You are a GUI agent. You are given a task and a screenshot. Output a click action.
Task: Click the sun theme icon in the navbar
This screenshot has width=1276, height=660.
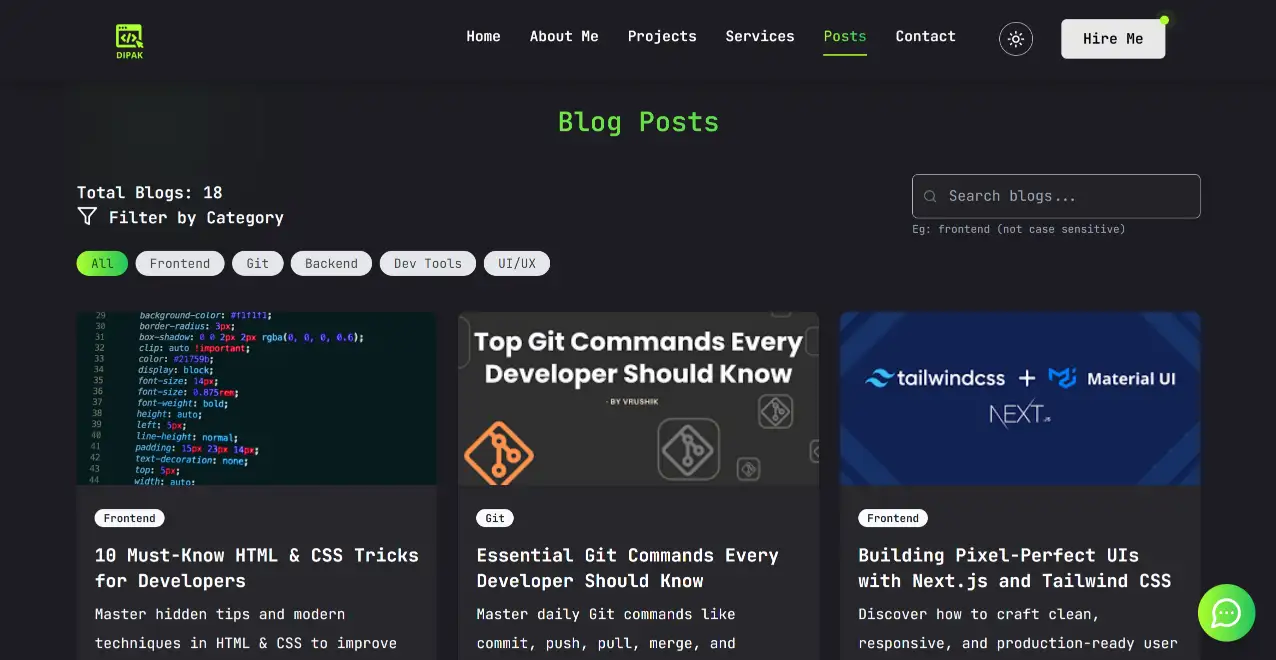(1016, 39)
